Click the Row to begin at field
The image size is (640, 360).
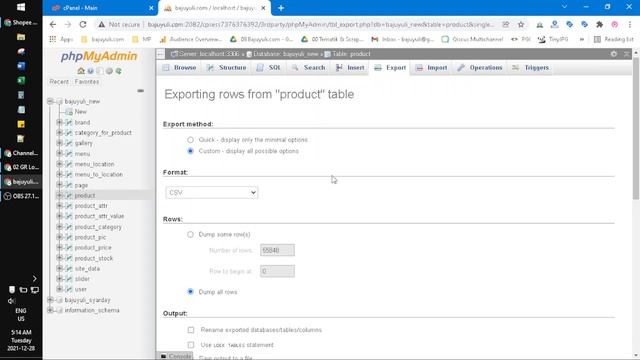277,271
